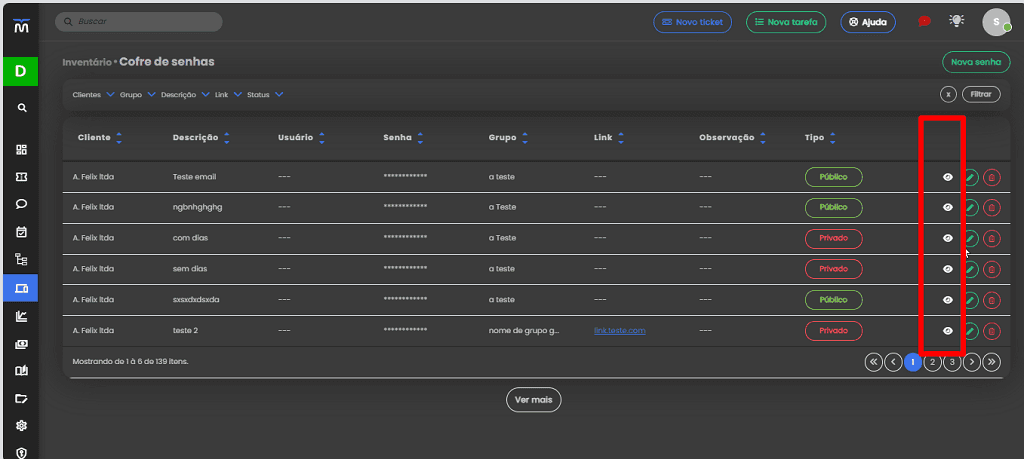The width and height of the screenshot is (1024, 459).
Task: Edit the Teste email password entry
Action: tap(970, 177)
